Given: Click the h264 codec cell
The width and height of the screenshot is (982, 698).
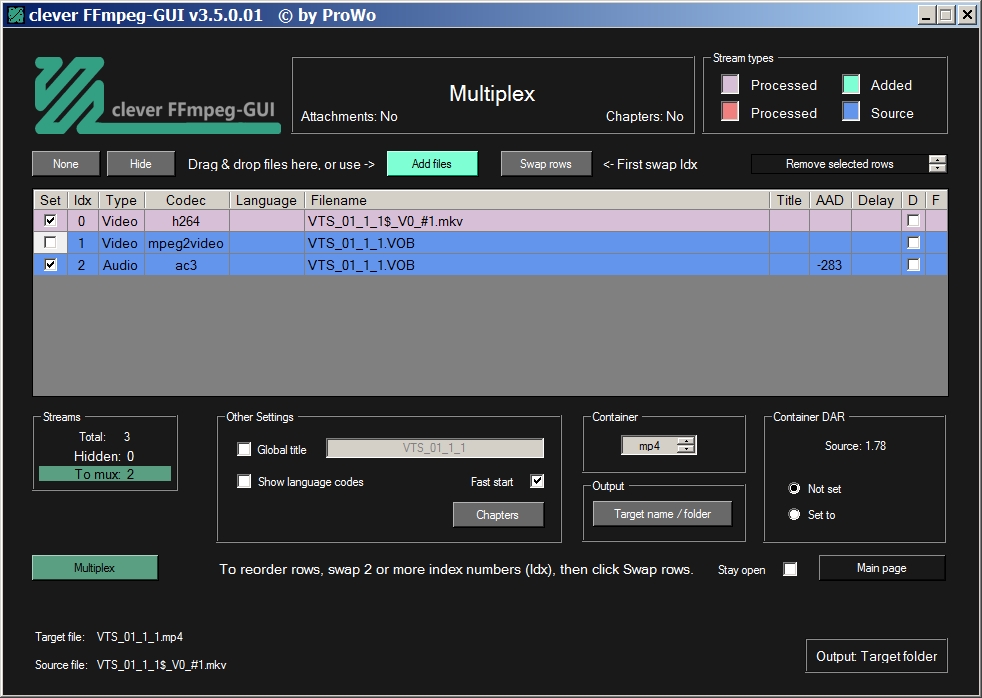Looking at the screenshot, I should click(x=186, y=221).
